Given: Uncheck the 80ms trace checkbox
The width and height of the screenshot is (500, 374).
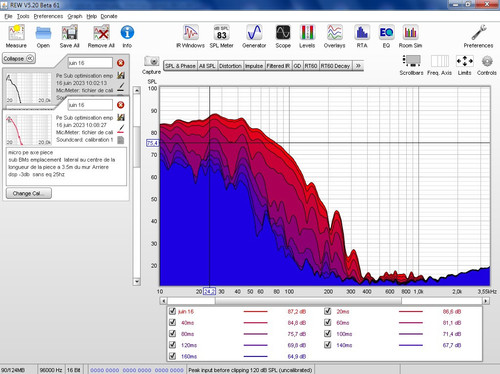Looking at the screenshot, I should click(x=172, y=334).
